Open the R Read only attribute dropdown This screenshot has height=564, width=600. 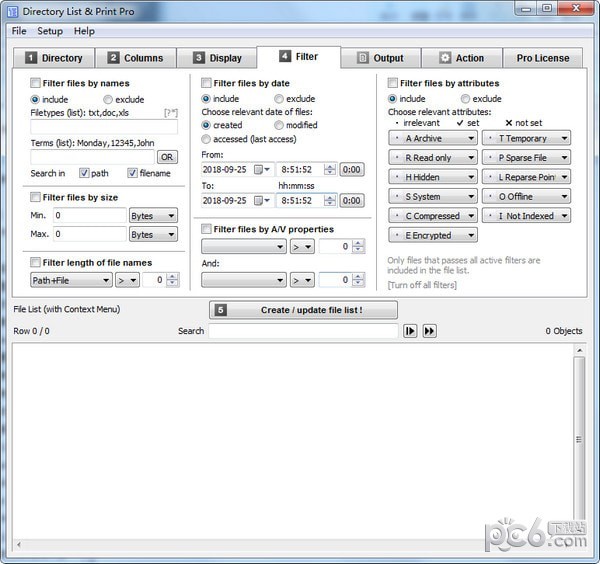tap(433, 157)
